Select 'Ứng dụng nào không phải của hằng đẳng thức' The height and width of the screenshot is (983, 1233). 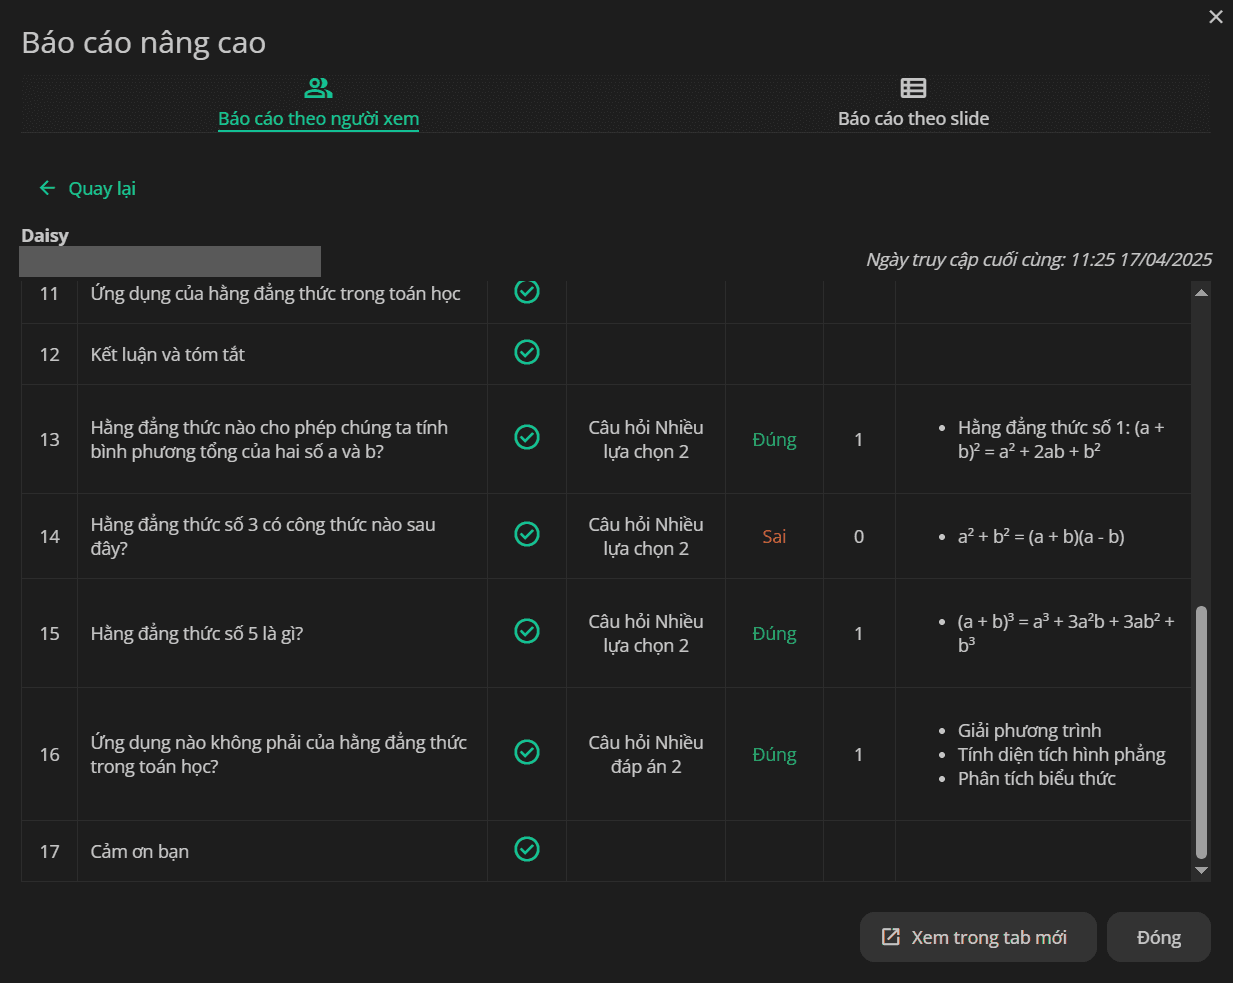coord(279,754)
